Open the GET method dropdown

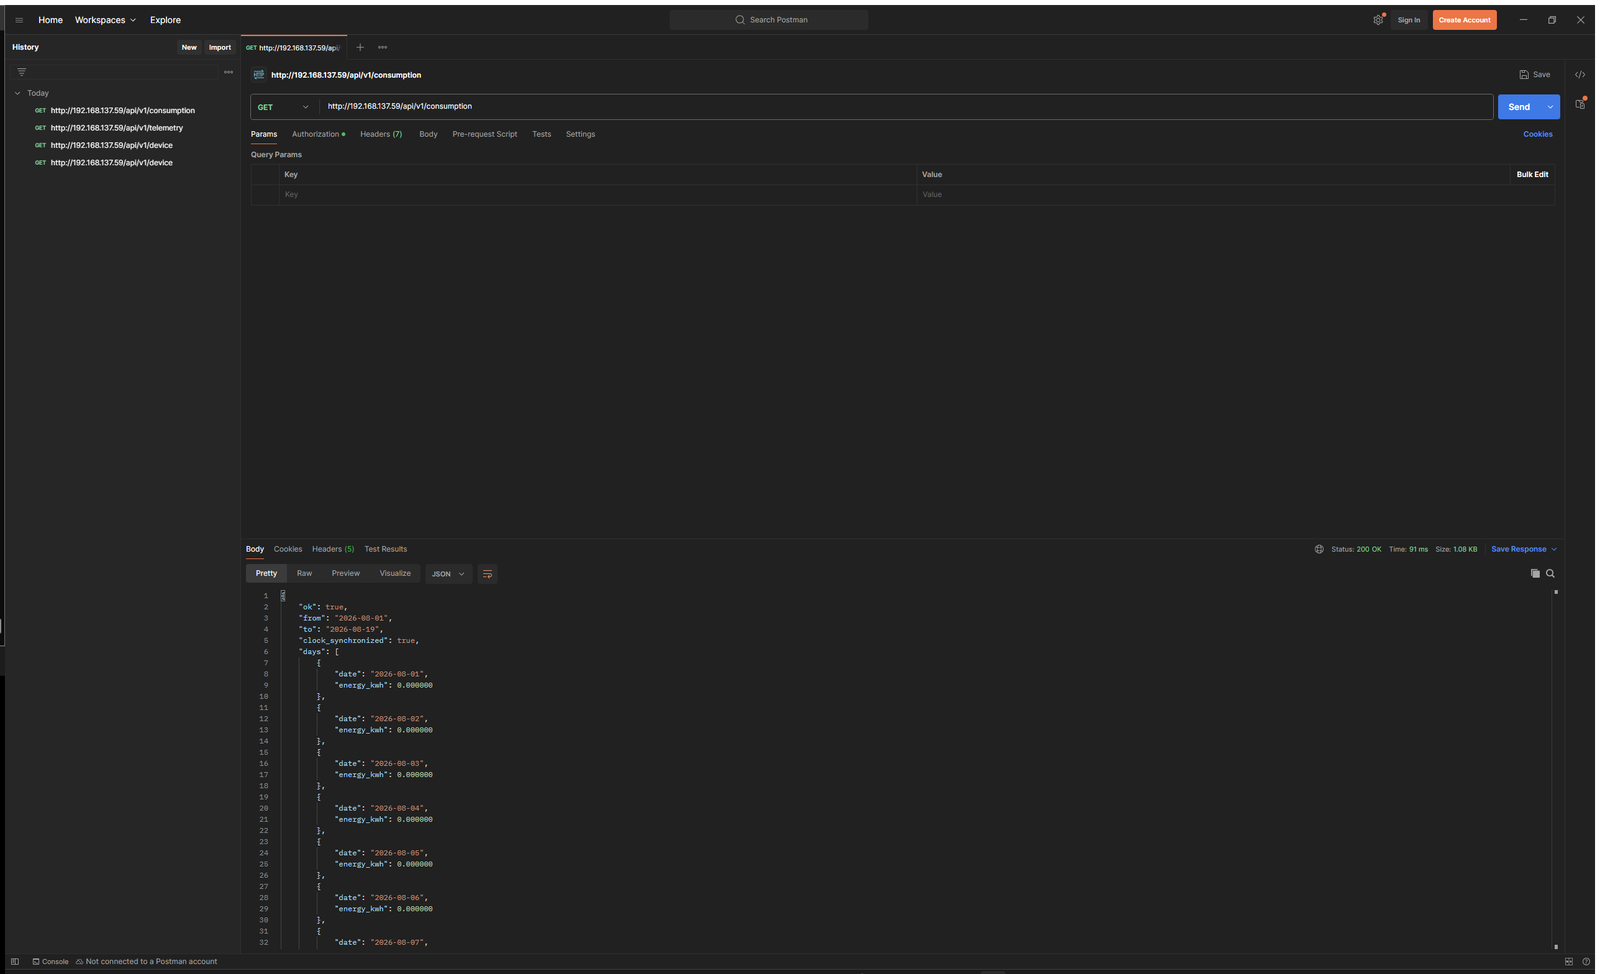pos(284,107)
